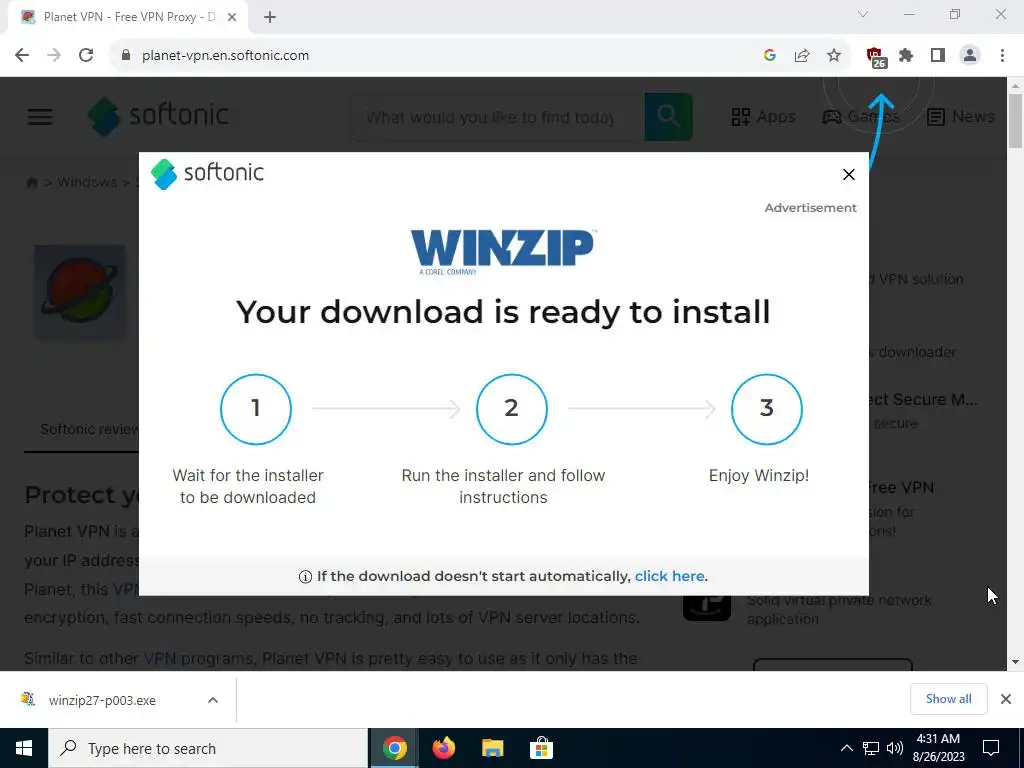Click the 'click here' download link
The image size is (1024, 768).
669,576
